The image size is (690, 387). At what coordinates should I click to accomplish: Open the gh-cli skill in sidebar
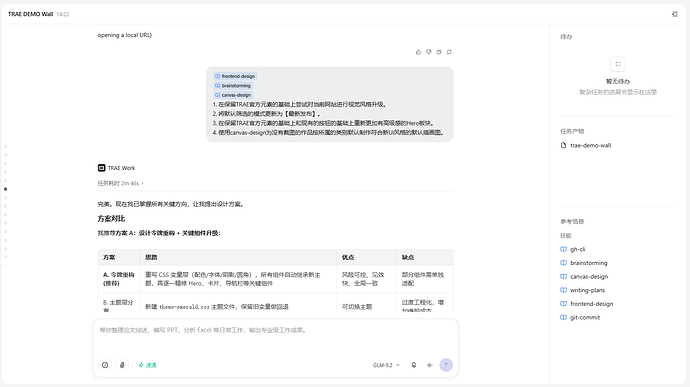(x=573, y=249)
